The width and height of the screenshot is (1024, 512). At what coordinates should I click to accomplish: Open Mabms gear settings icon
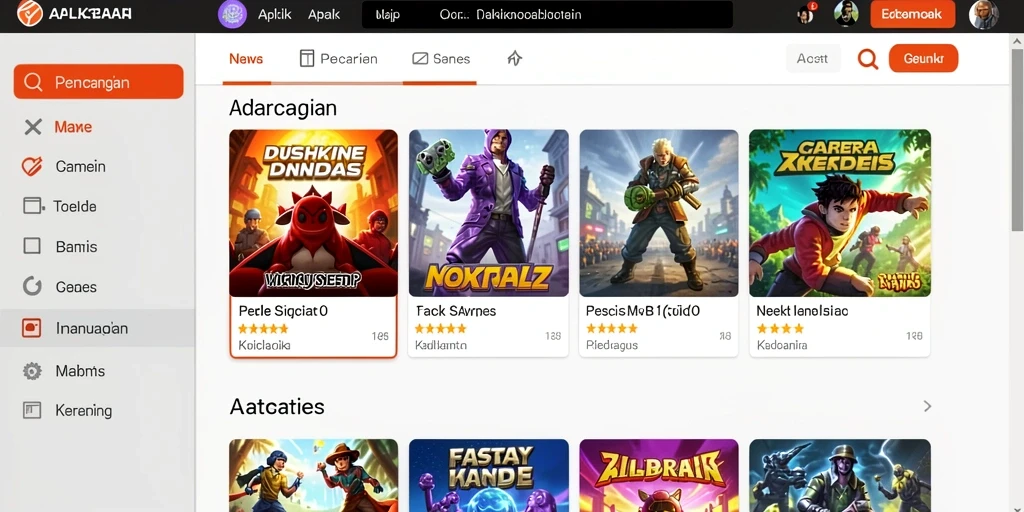tap(32, 371)
